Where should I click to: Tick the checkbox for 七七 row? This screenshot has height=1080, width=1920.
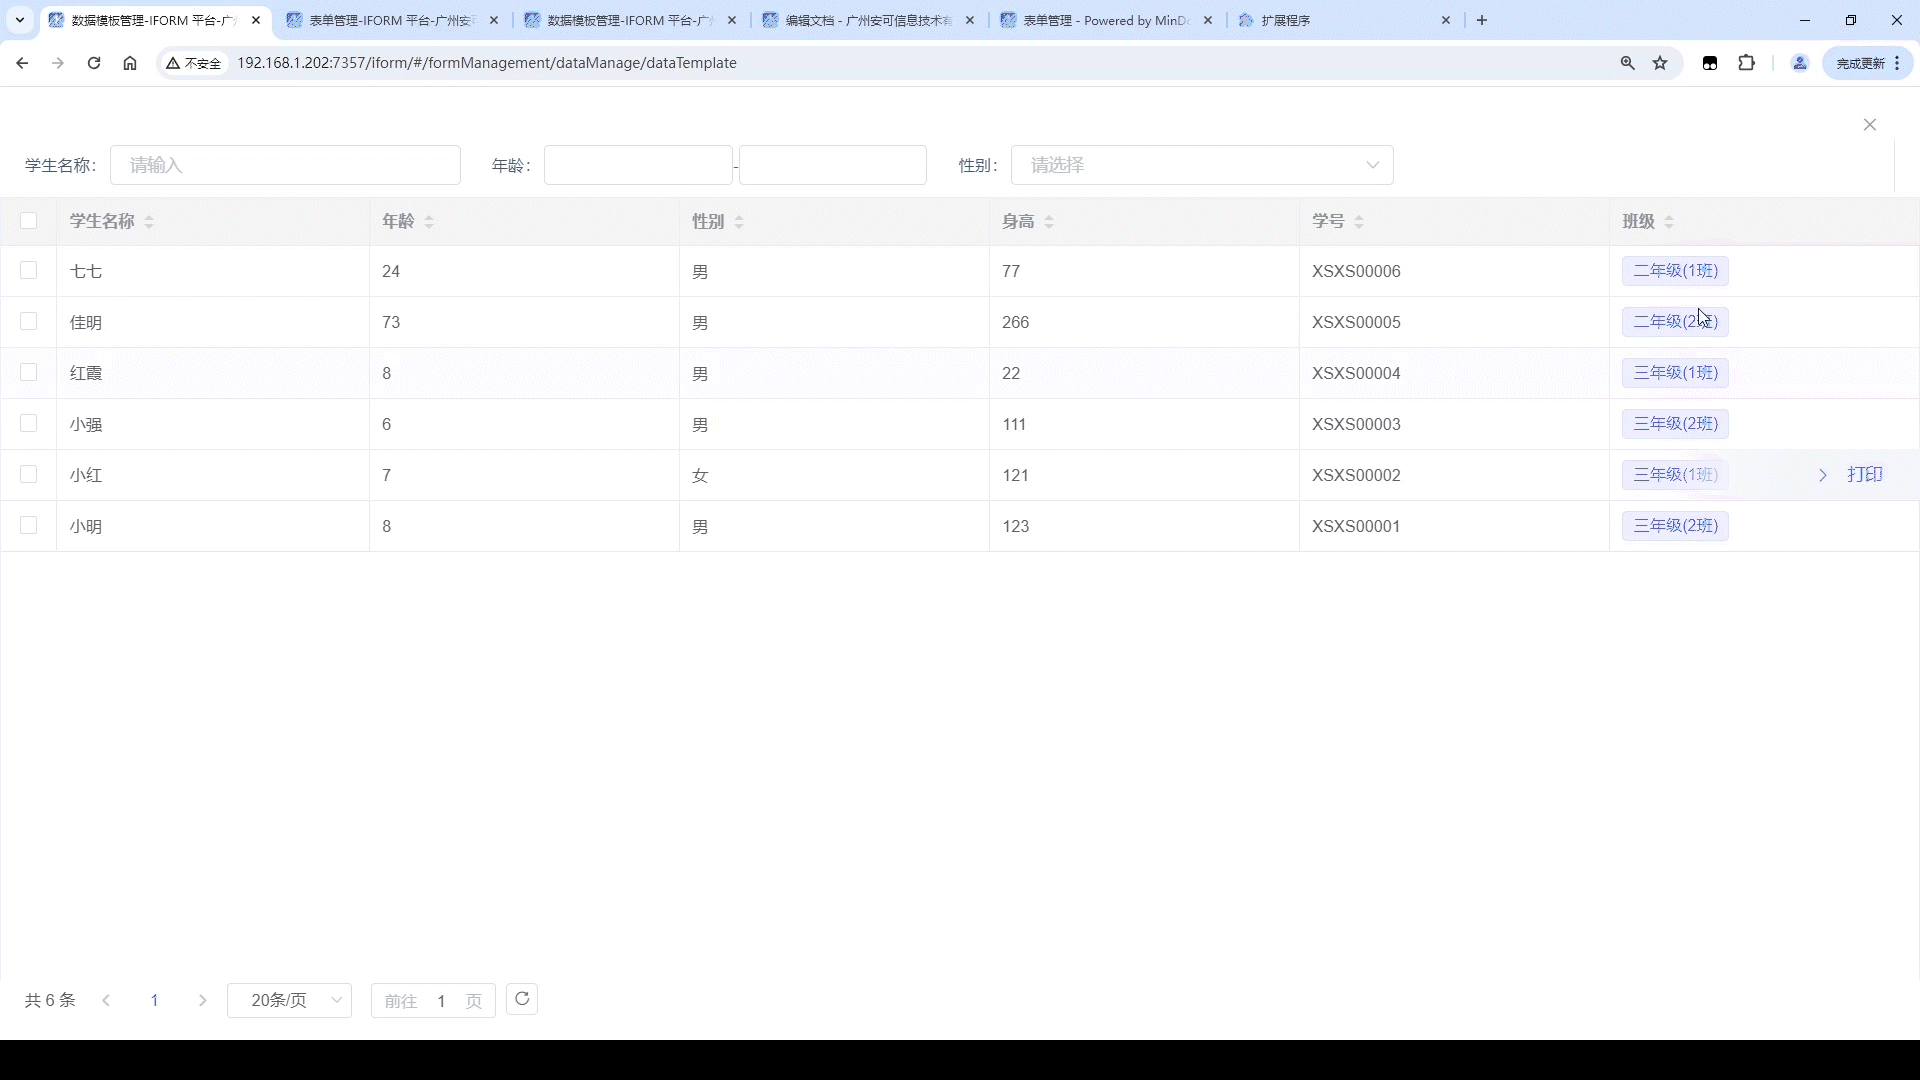(29, 271)
